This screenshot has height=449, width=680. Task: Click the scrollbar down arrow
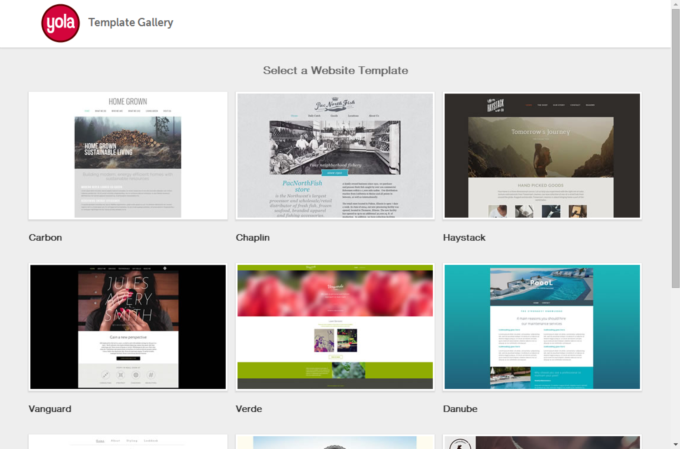[676, 445]
